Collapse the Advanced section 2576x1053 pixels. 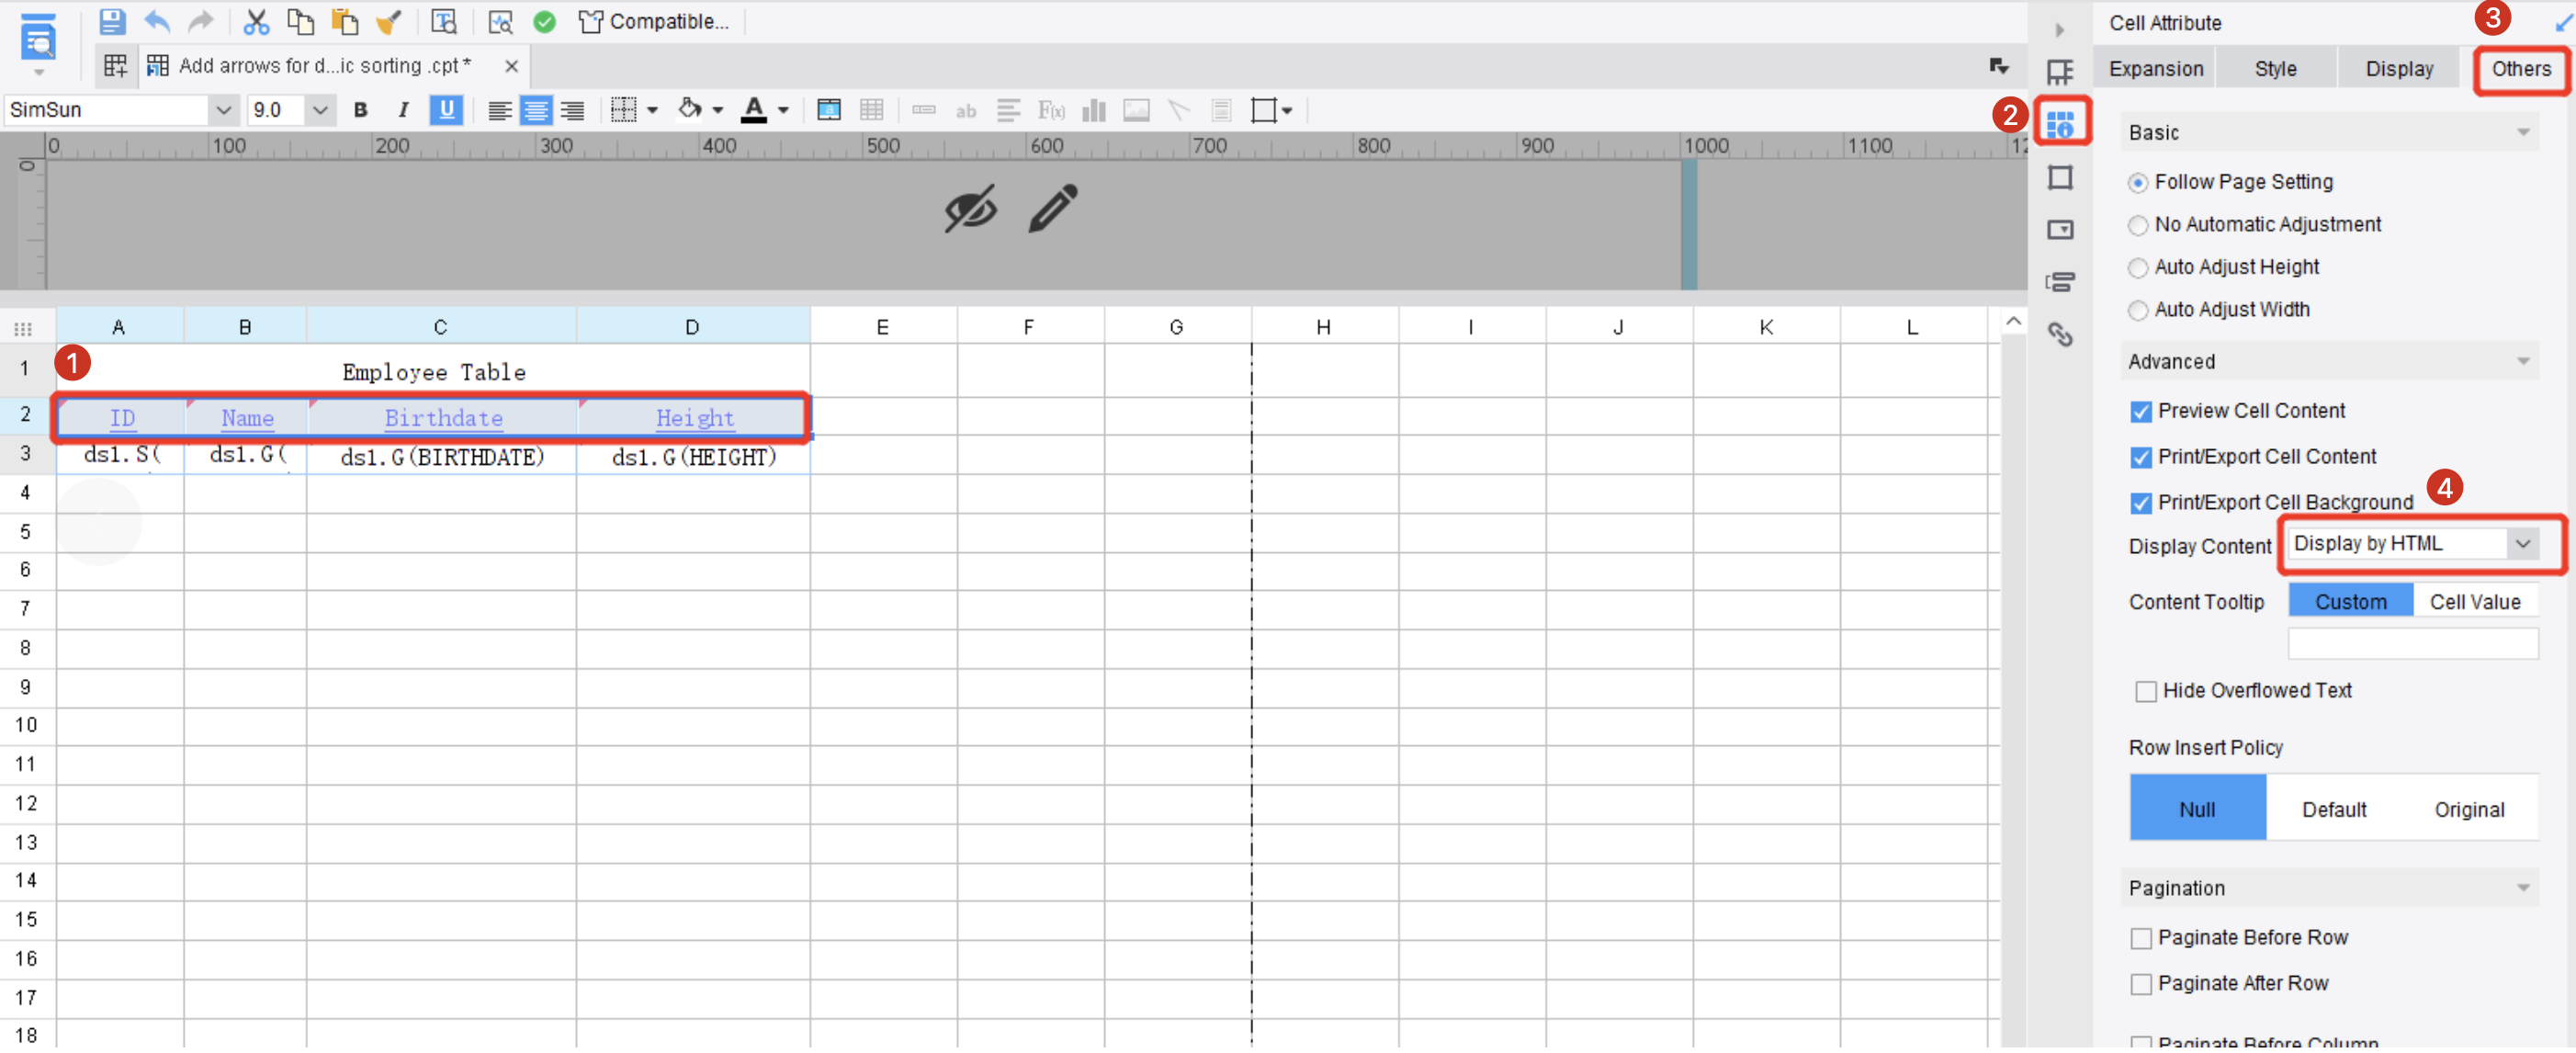2523,362
